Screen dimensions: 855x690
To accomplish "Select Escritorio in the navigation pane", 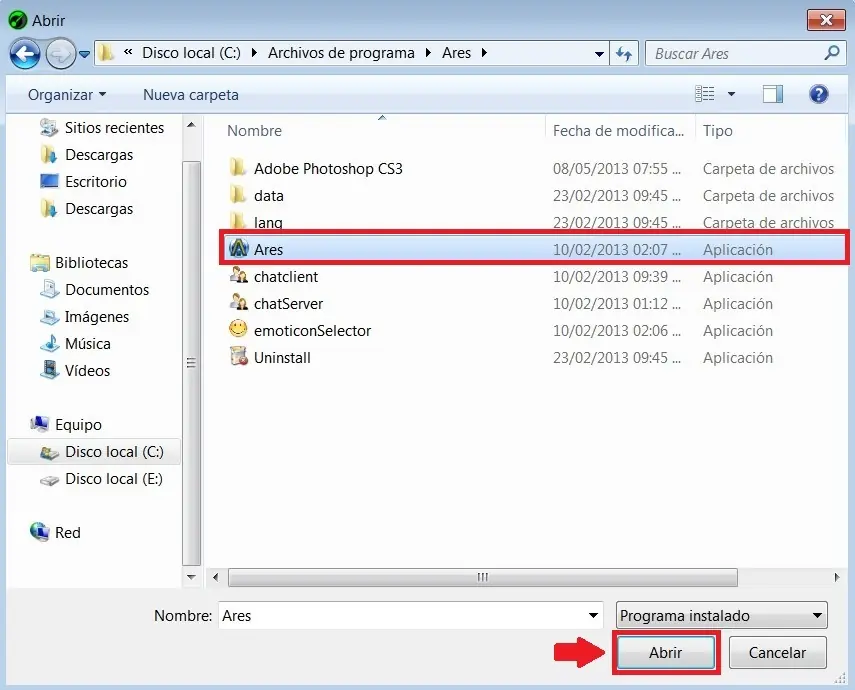I will point(83,182).
